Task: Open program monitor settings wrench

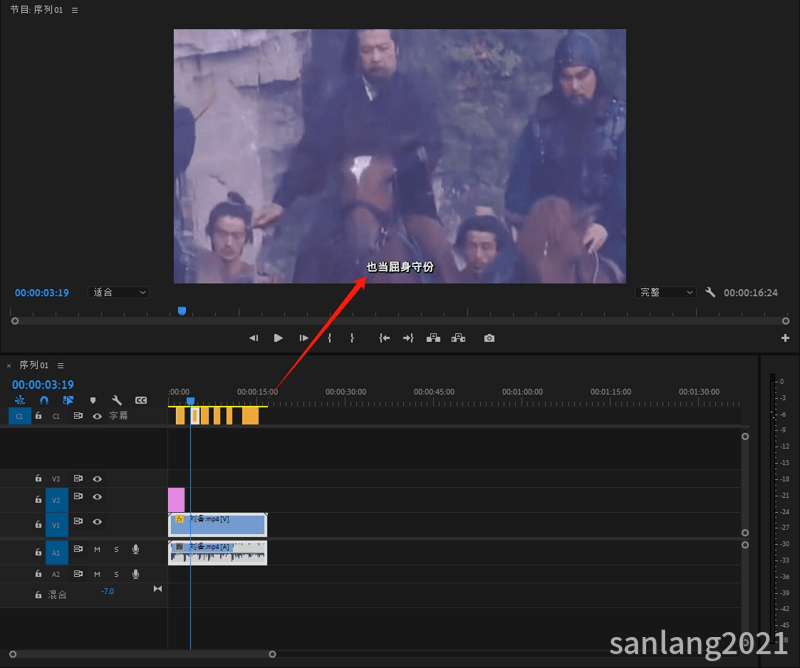Action: pyautogui.click(x=710, y=292)
